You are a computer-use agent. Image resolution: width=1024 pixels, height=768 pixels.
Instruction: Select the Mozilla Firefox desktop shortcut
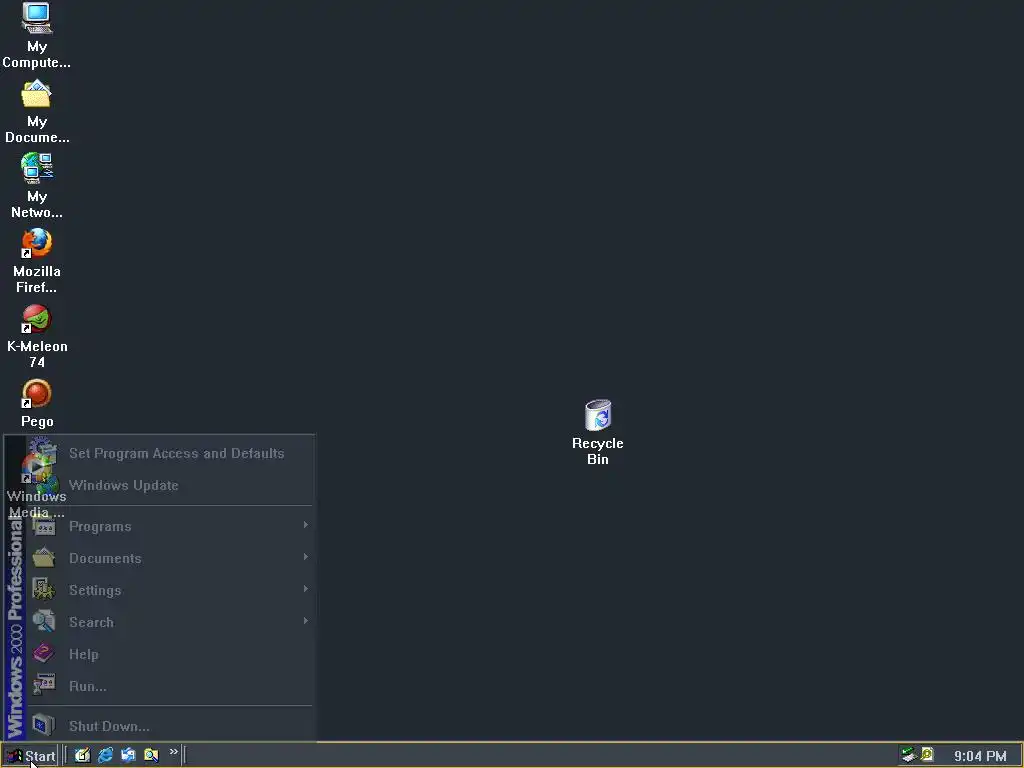click(x=37, y=260)
